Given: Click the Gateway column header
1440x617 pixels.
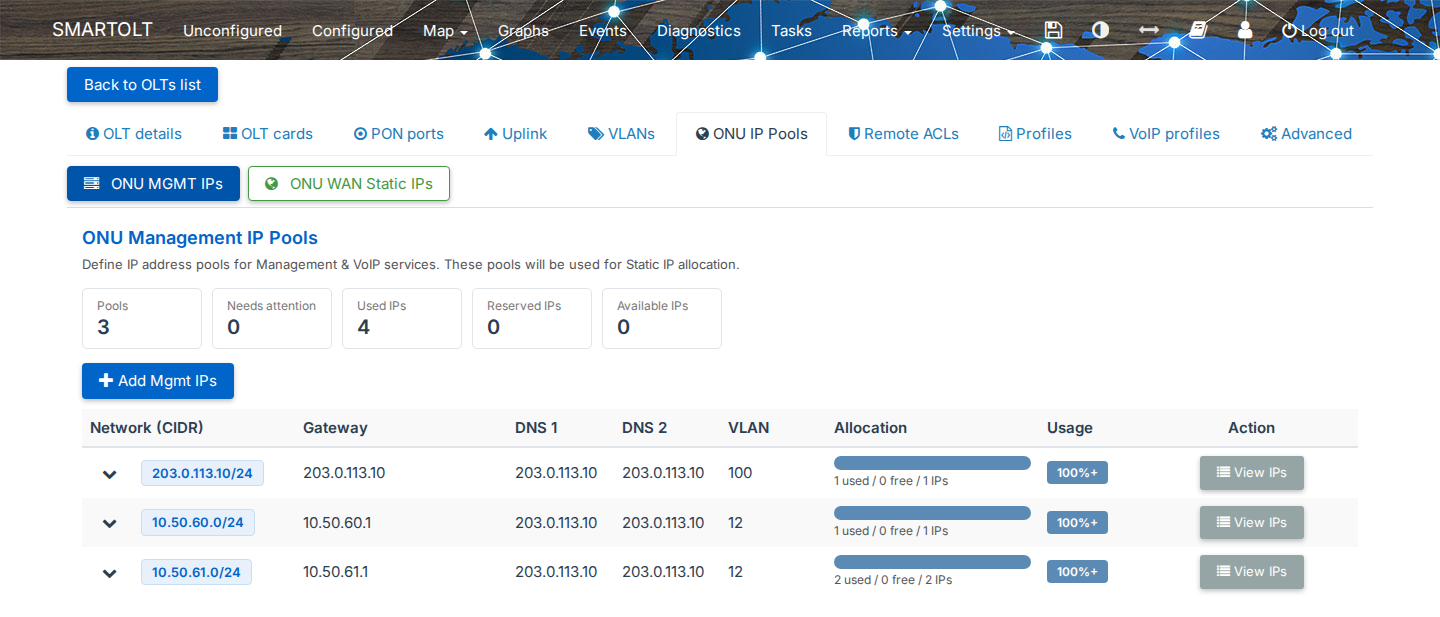Looking at the screenshot, I should coord(335,428).
